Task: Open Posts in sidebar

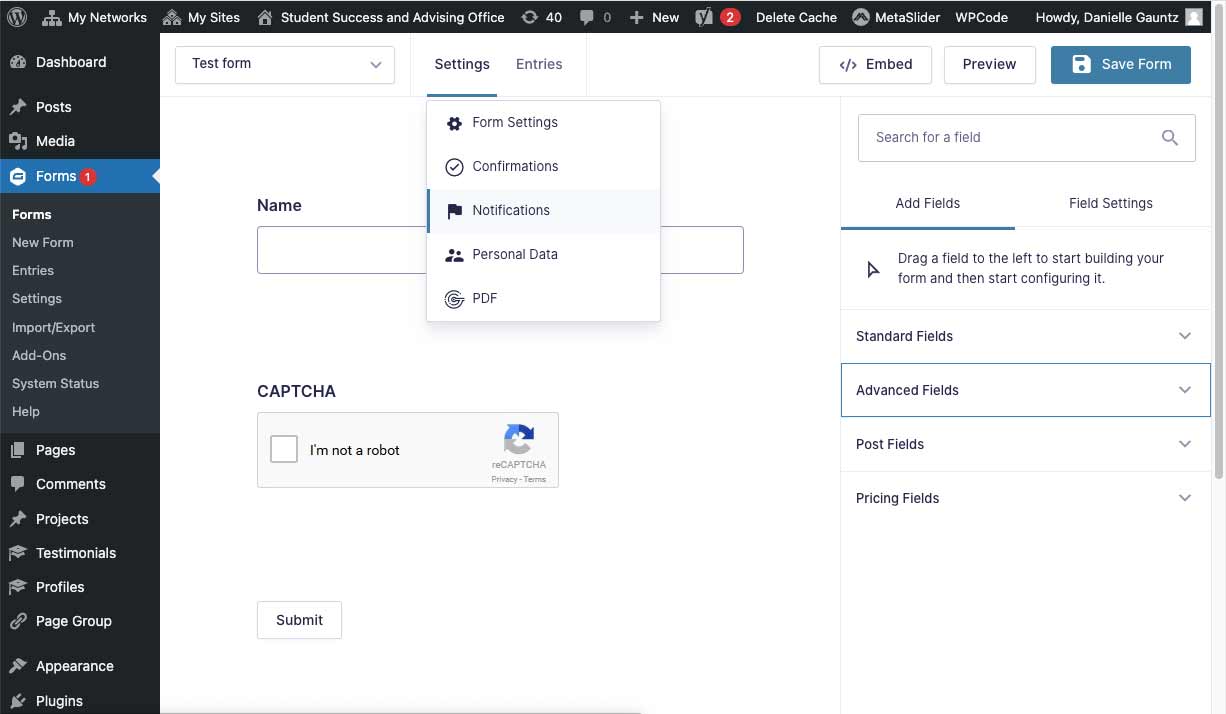Action: click(x=80, y=107)
